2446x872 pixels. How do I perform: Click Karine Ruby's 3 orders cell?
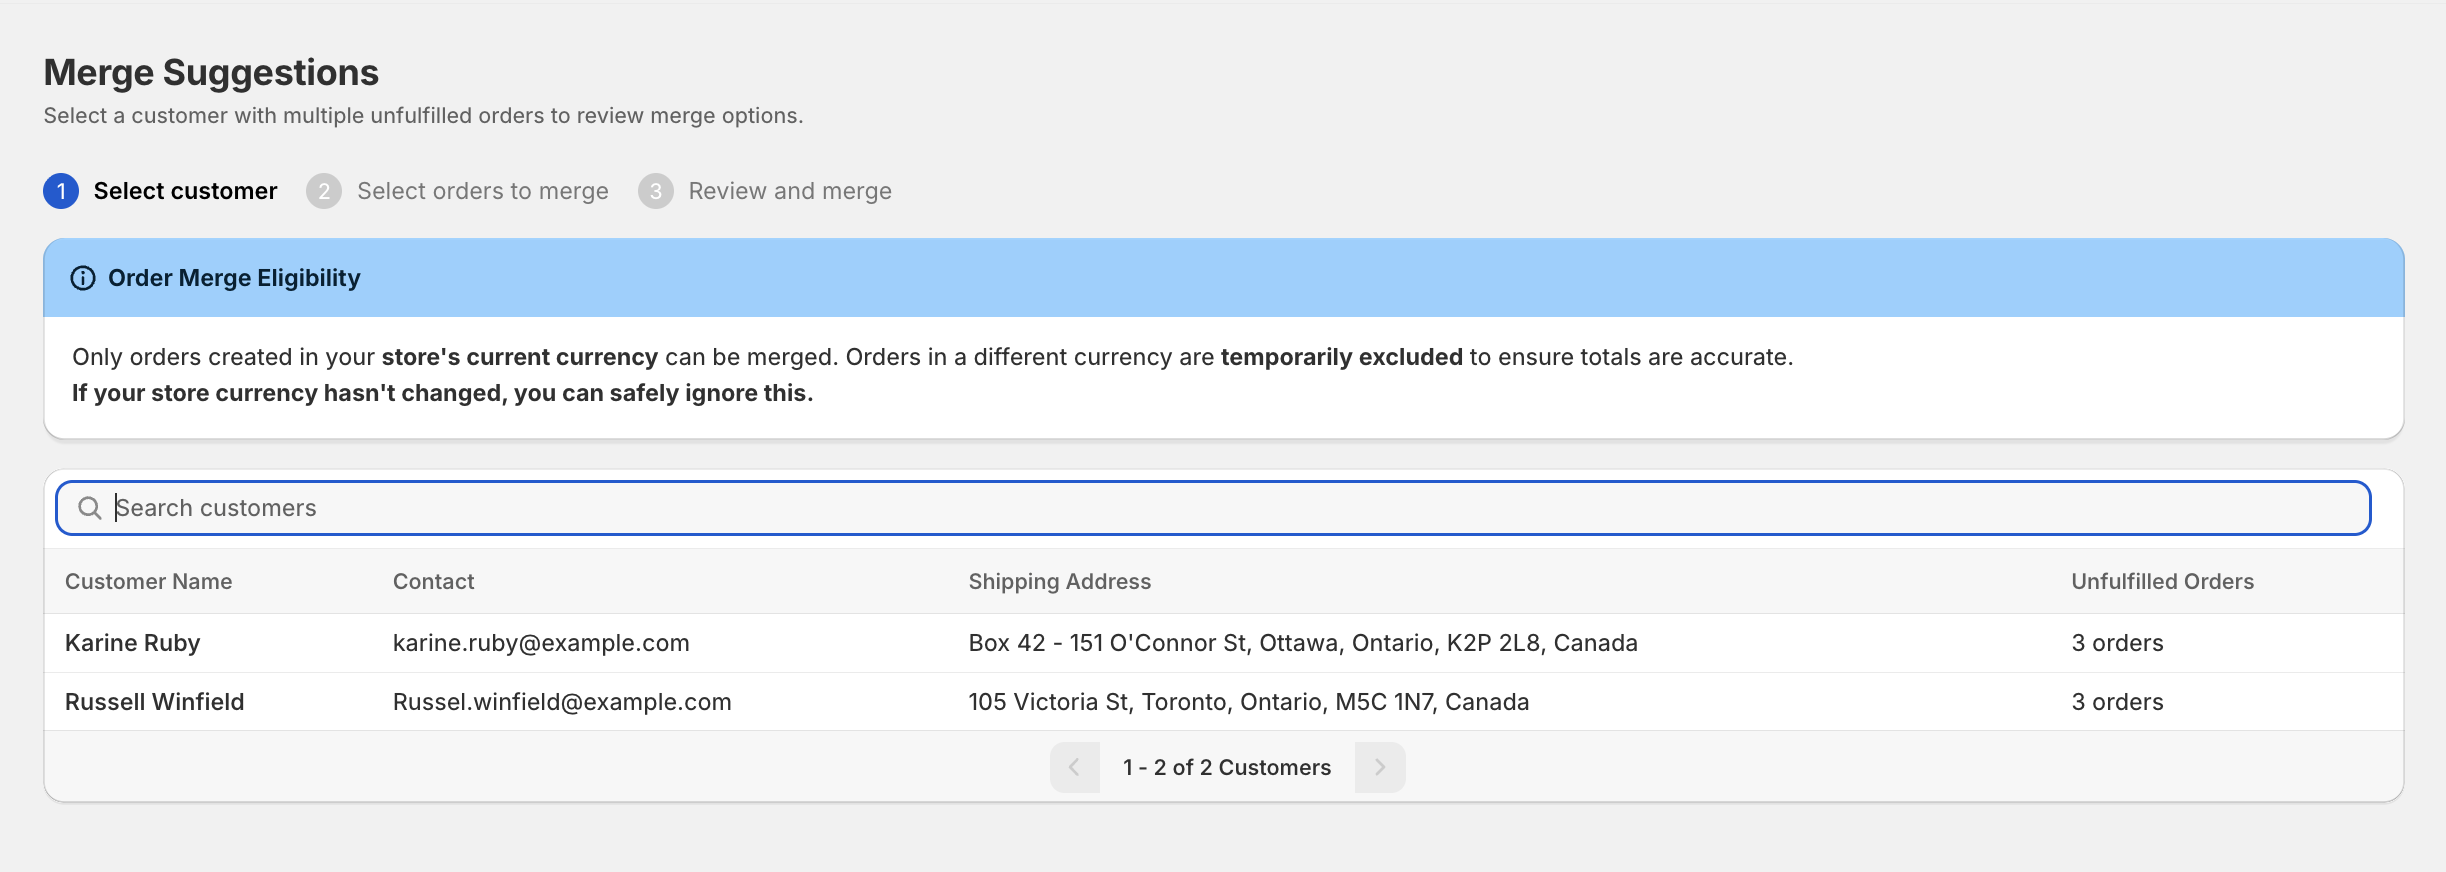click(2117, 643)
